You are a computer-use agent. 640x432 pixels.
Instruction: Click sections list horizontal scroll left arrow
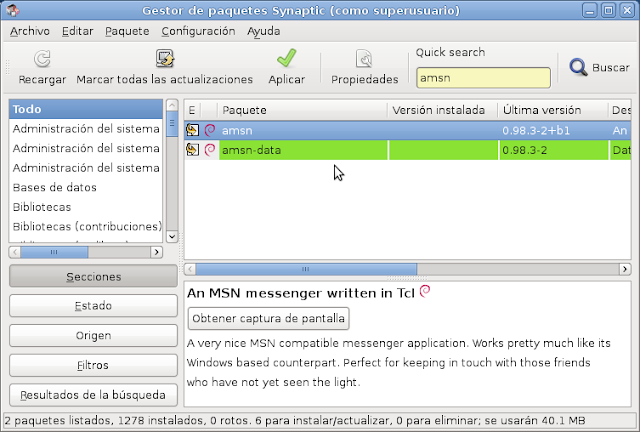(15, 252)
